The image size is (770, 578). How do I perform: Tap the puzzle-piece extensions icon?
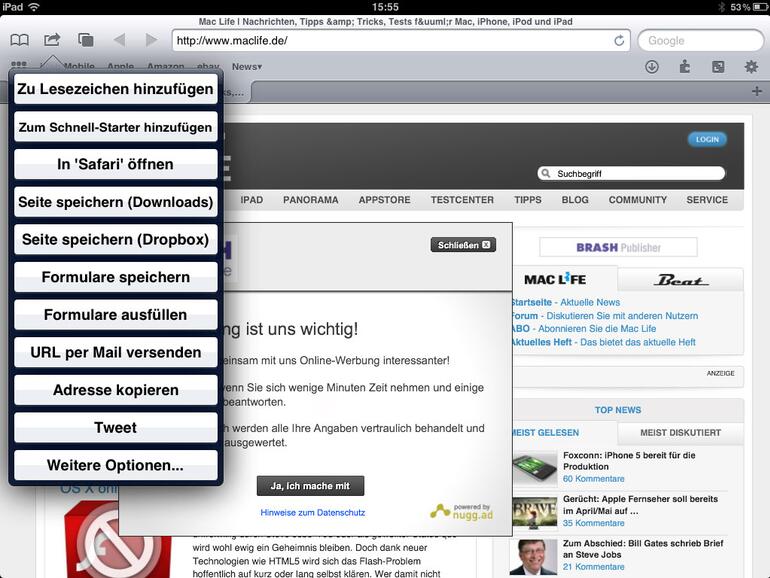coord(685,66)
